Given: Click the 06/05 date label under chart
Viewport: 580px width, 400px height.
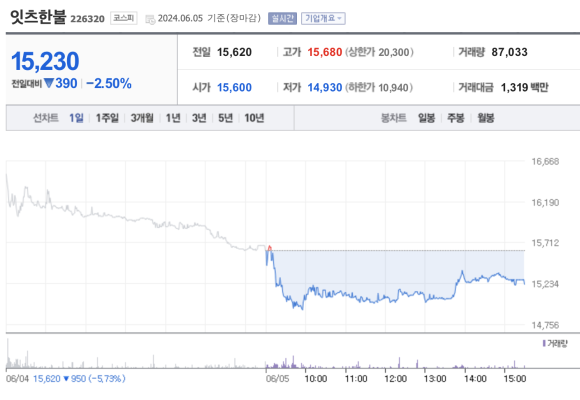Looking at the screenshot, I should point(277,379).
